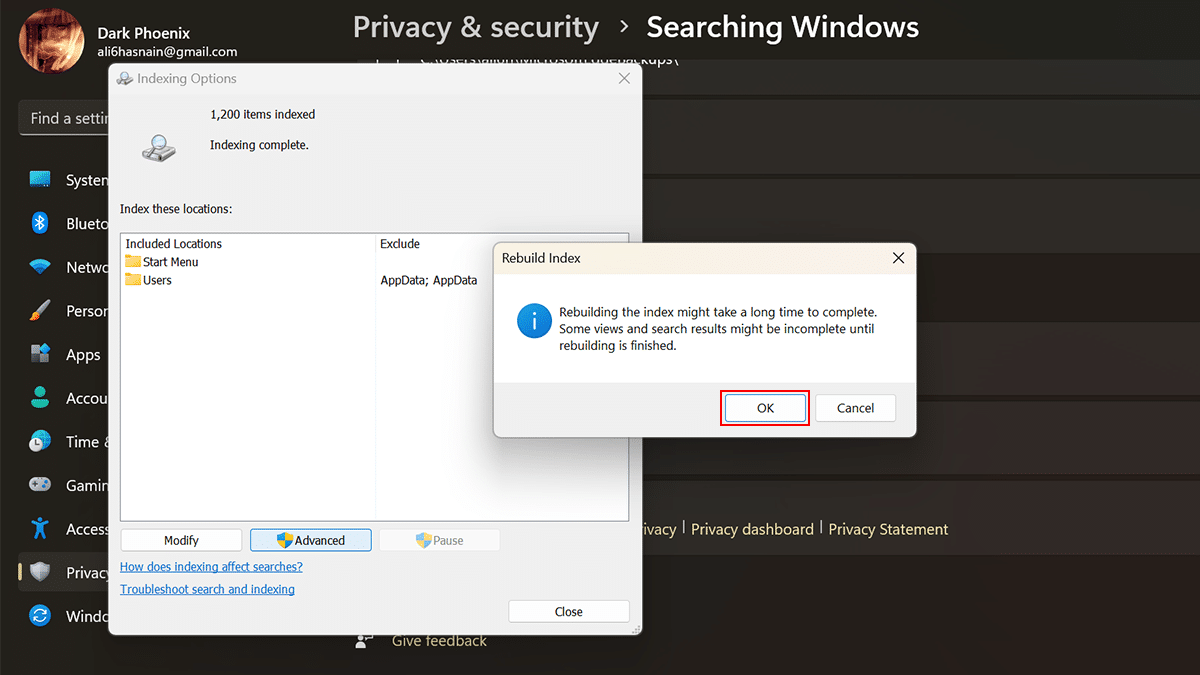Open the Advanced indexing options button
The width and height of the screenshot is (1200, 675).
pos(311,540)
